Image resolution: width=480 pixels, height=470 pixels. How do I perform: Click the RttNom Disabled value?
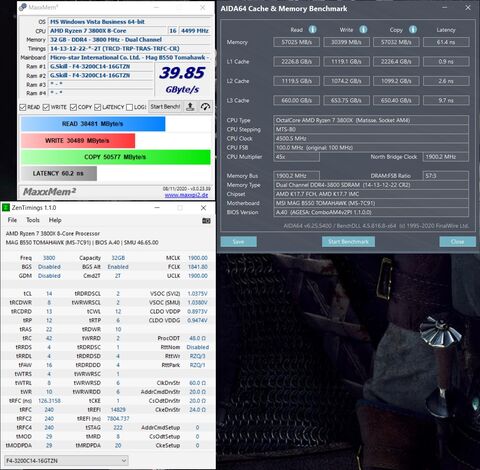tap(198, 347)
